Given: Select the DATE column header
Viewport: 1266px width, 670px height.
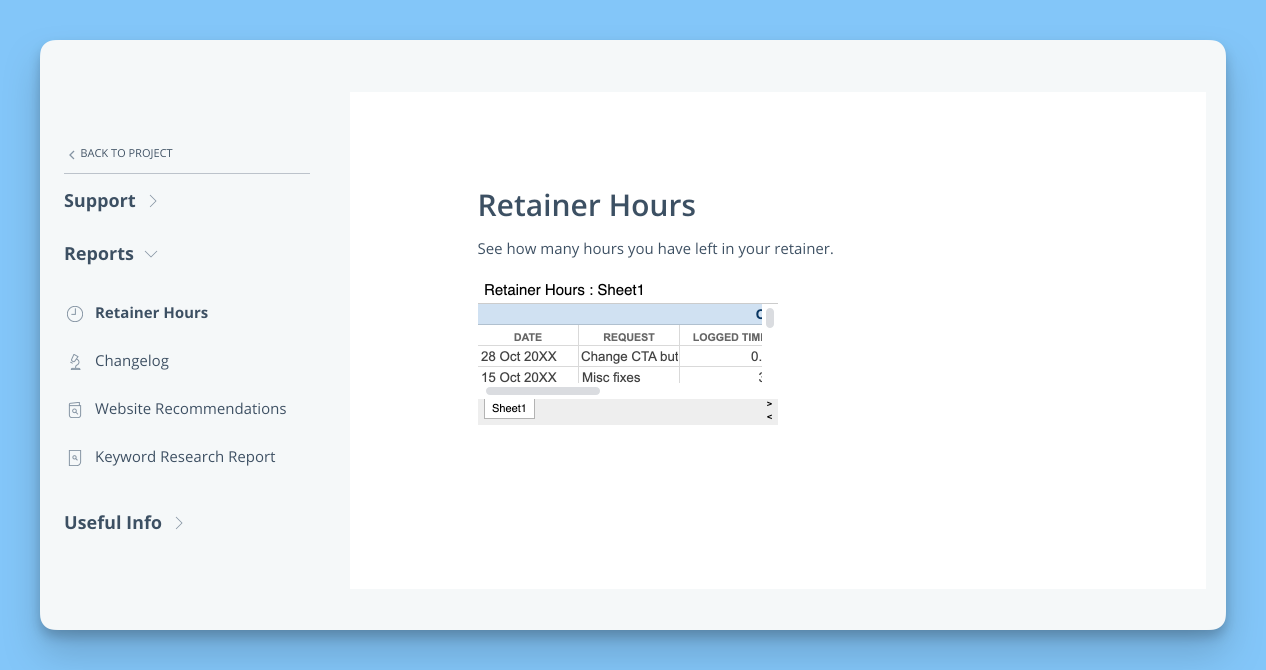Looking at the screenshot, I should (x=528, y=337).
